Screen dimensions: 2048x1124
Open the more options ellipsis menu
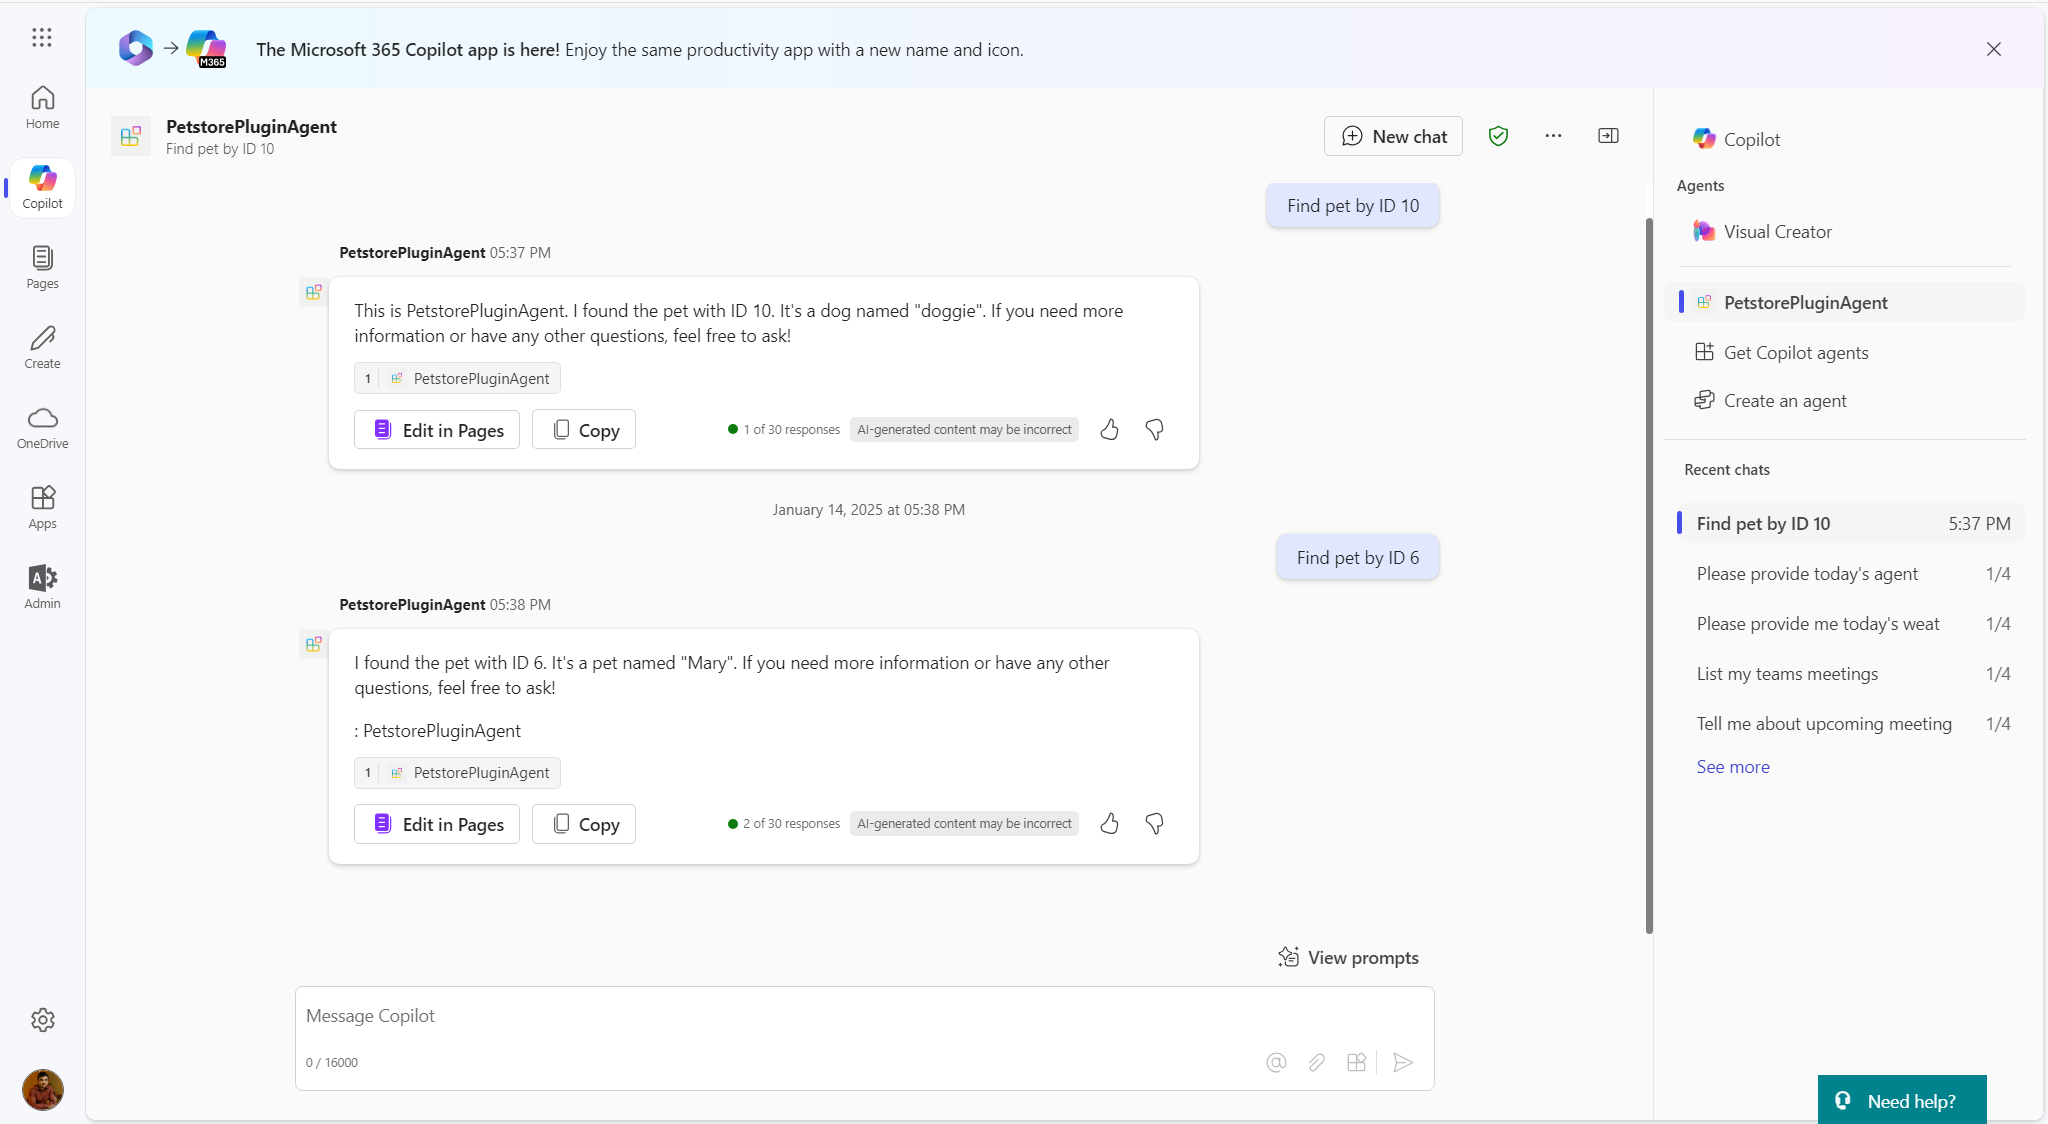[x=1552, y=135]
